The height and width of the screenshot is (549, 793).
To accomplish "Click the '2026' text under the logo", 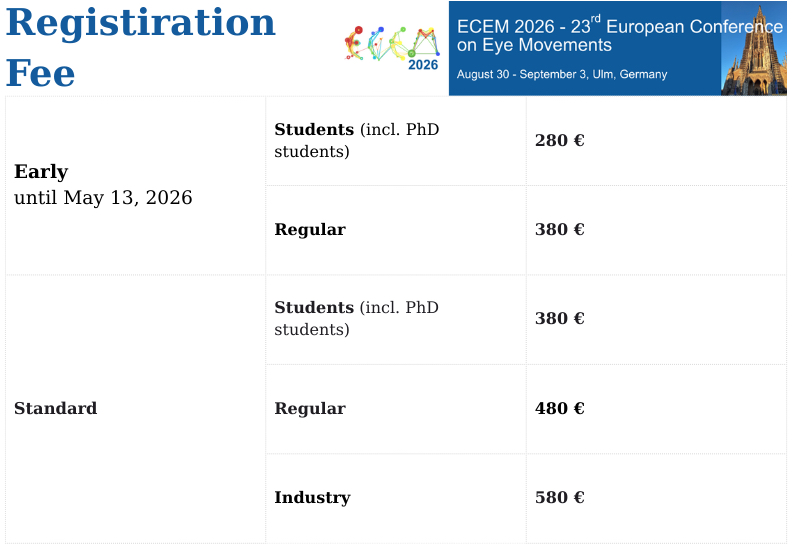I will (x=423, y=65).
